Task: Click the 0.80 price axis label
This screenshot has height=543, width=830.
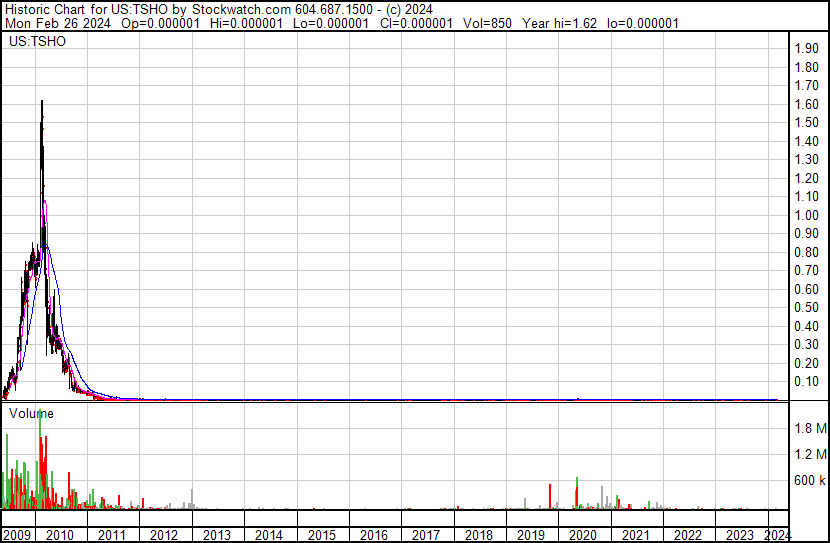Action: [807, 252]
